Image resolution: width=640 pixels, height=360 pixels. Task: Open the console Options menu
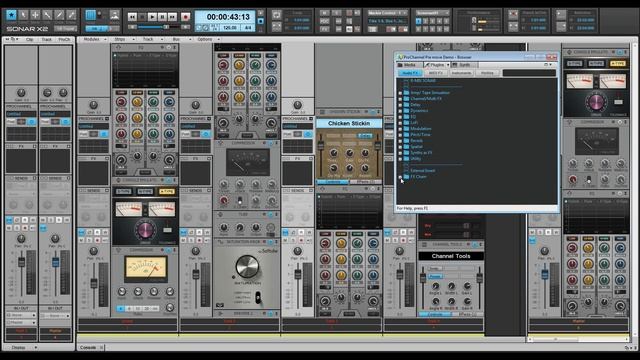(x=208, y=40)
